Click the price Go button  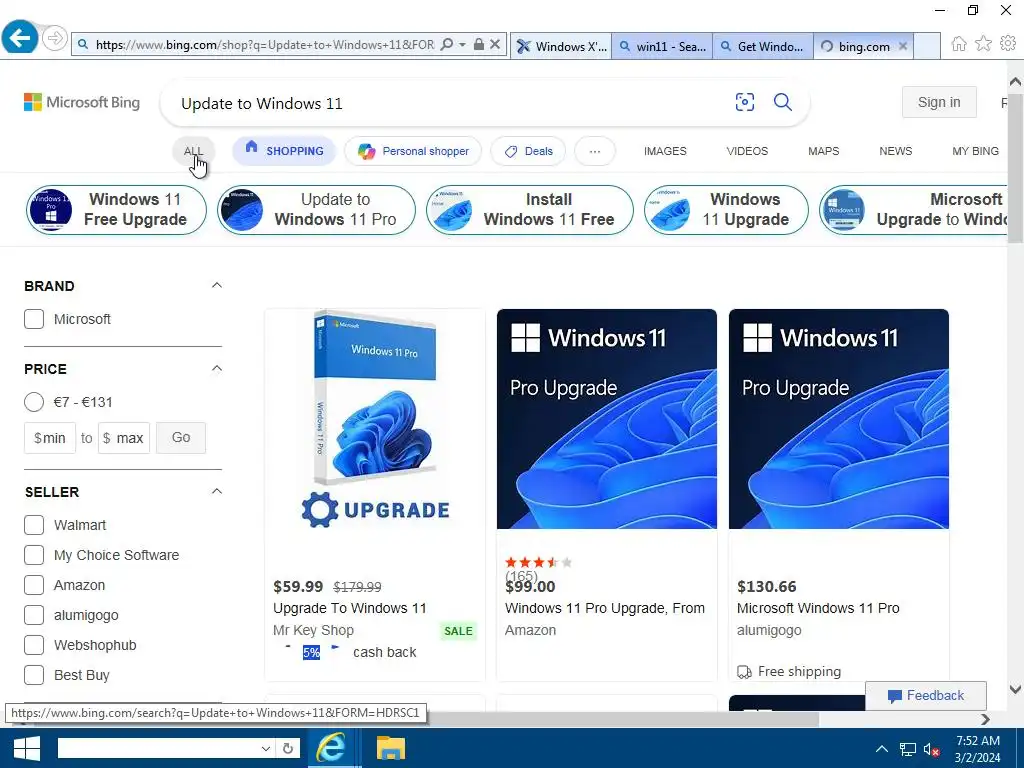(181, 438)
